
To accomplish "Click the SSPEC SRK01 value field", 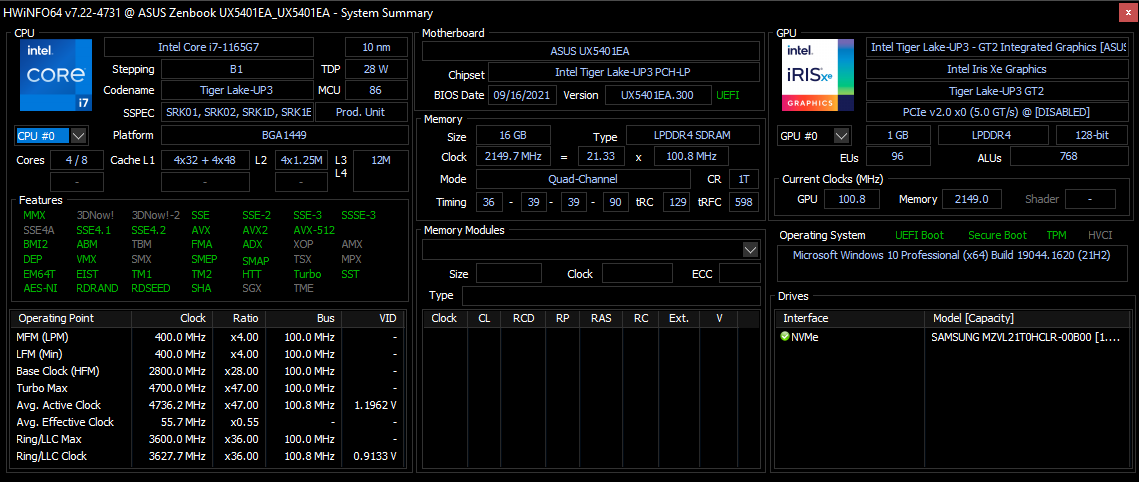I will (236, 113).
